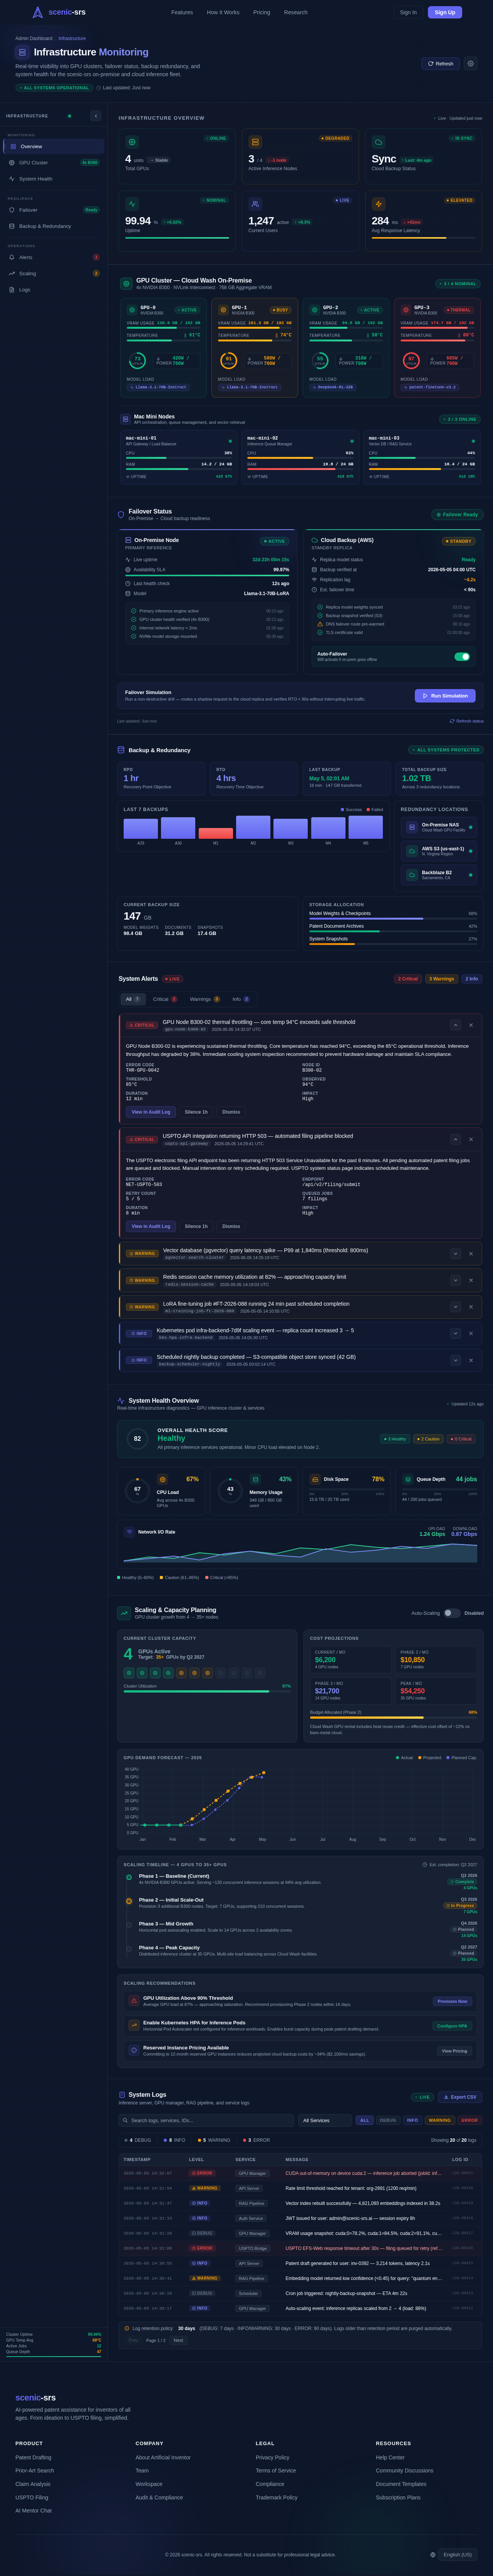Open settings gear icon beside Refresh
Image resolution: width=493 pixels, height=2576 pixels.
tap(471, 63)
